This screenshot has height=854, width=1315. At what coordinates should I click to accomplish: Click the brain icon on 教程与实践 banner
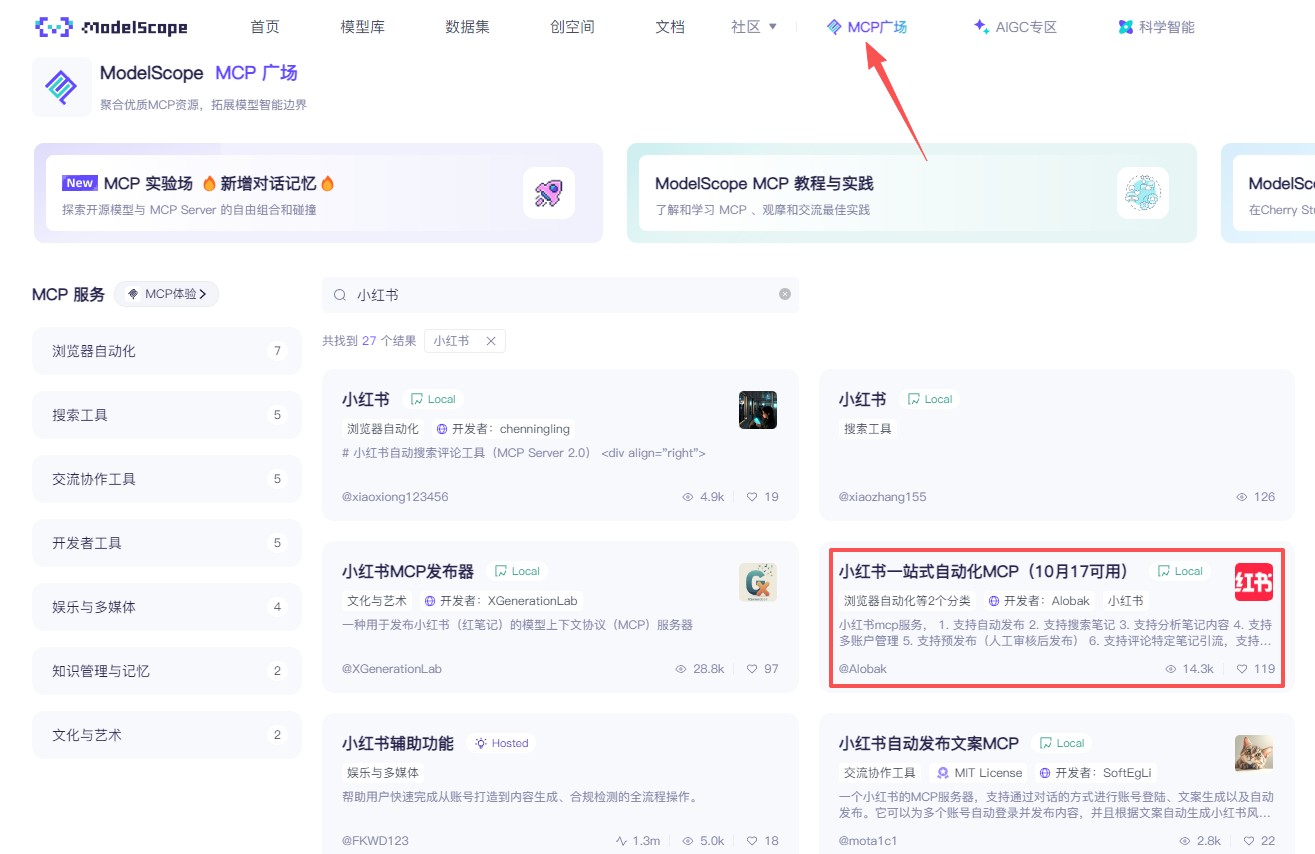(1142, 193)
